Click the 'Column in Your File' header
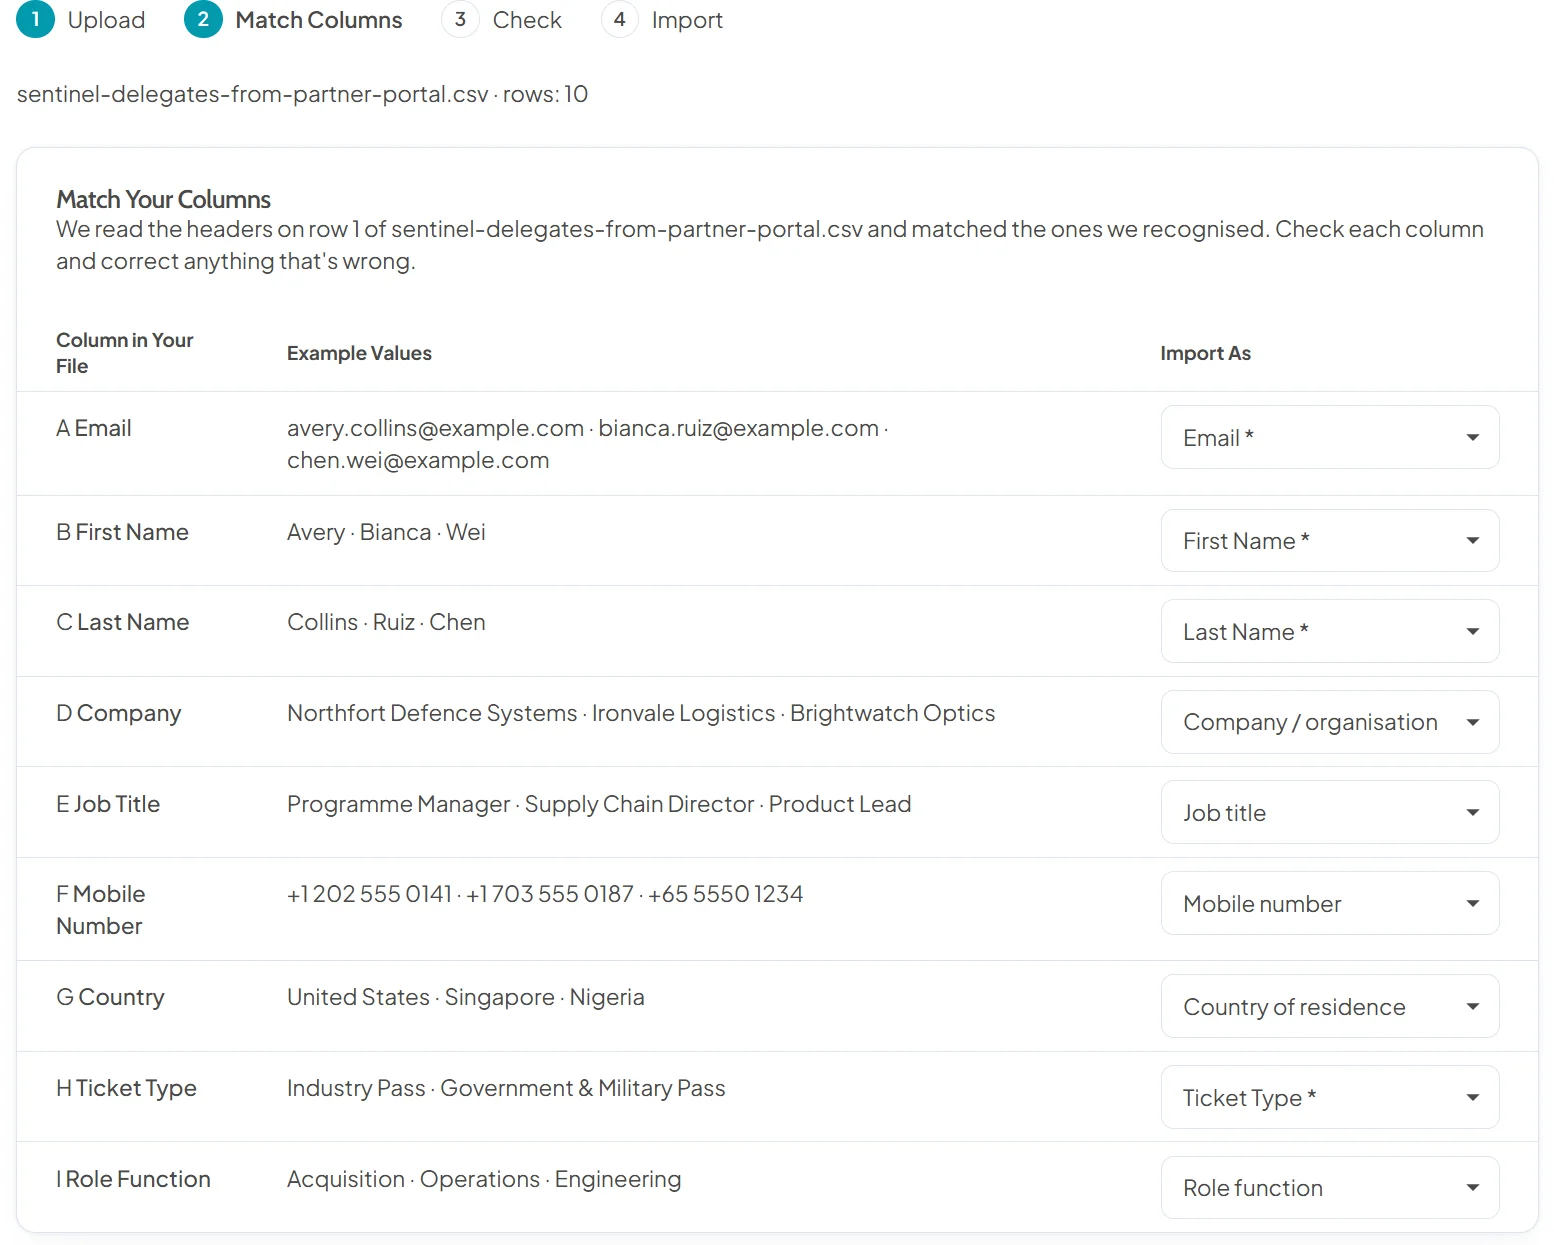Image resolution: width=1554 pixels, height=1245 pixels. [x=125, y=353]
